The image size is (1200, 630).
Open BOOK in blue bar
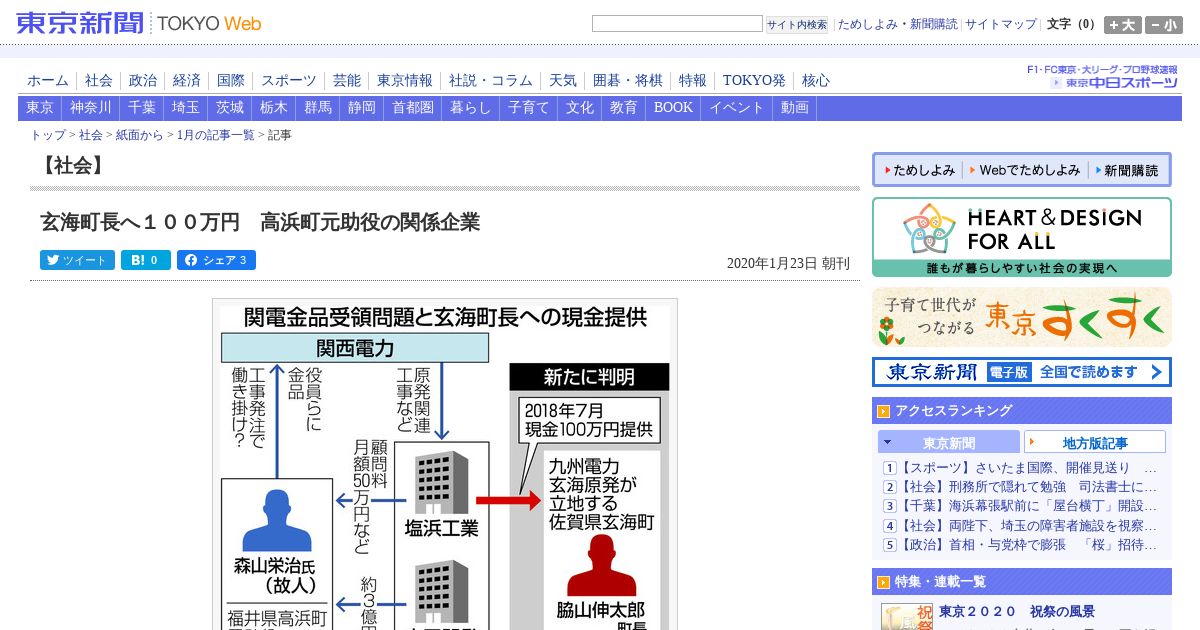(674, 108)
